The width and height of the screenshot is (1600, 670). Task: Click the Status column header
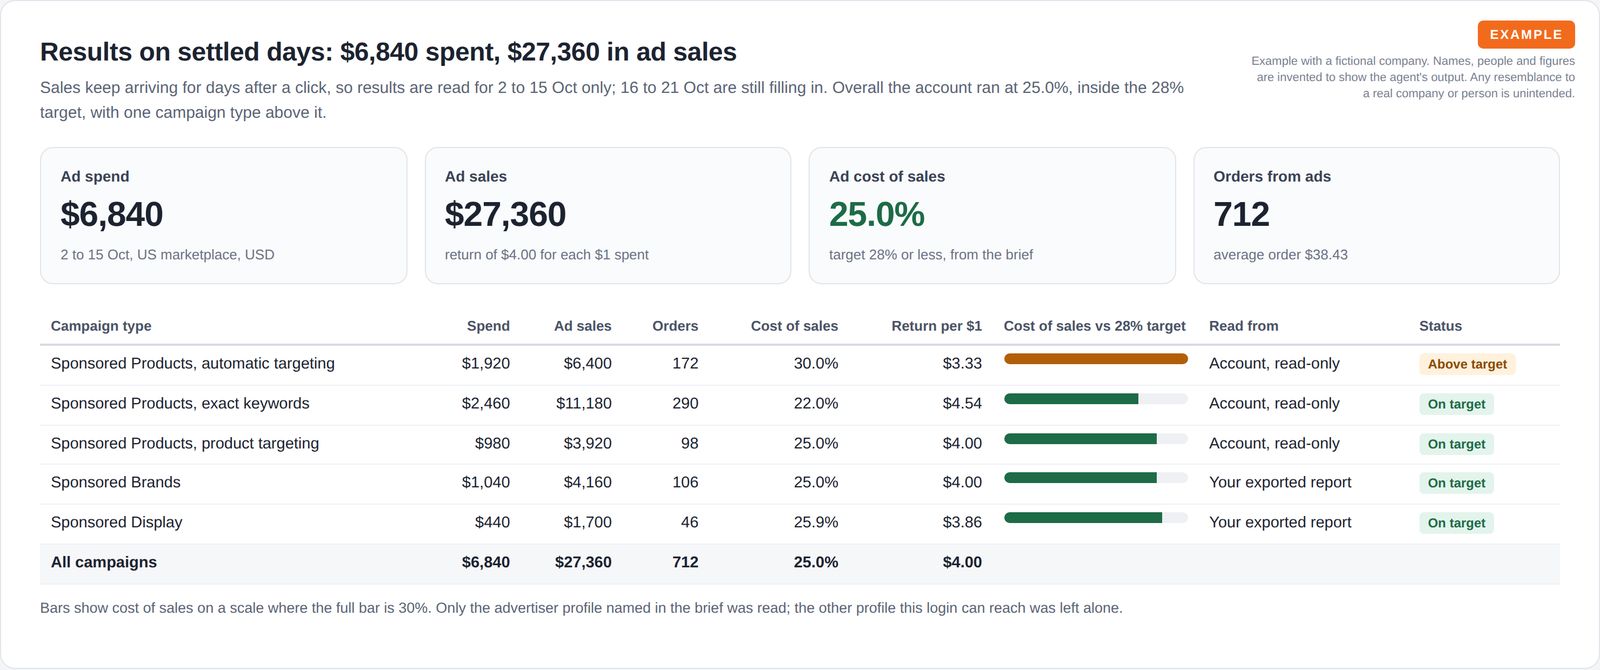[1441, 326]
